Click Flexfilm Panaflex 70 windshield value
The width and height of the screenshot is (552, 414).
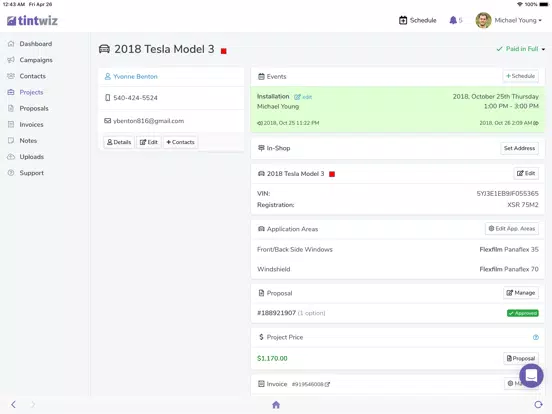coord(509,269)
